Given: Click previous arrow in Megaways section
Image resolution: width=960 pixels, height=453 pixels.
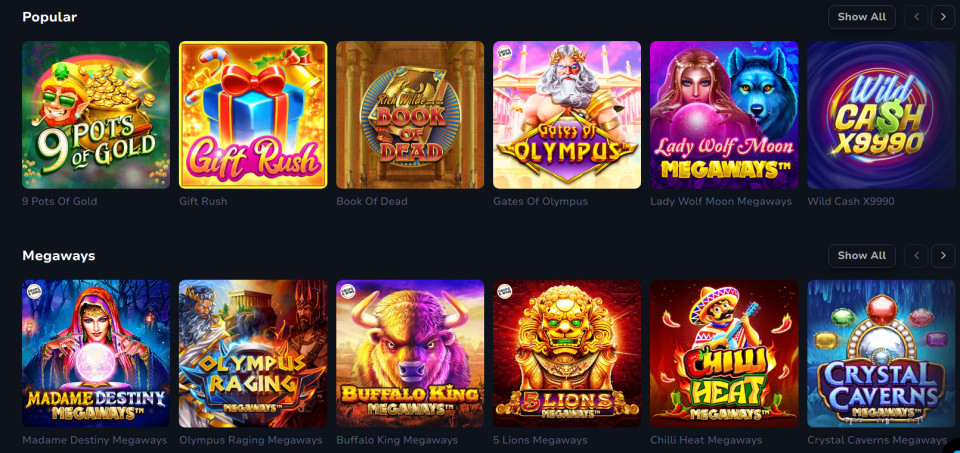Looking at the screenshot, I should tap(916, 256).
